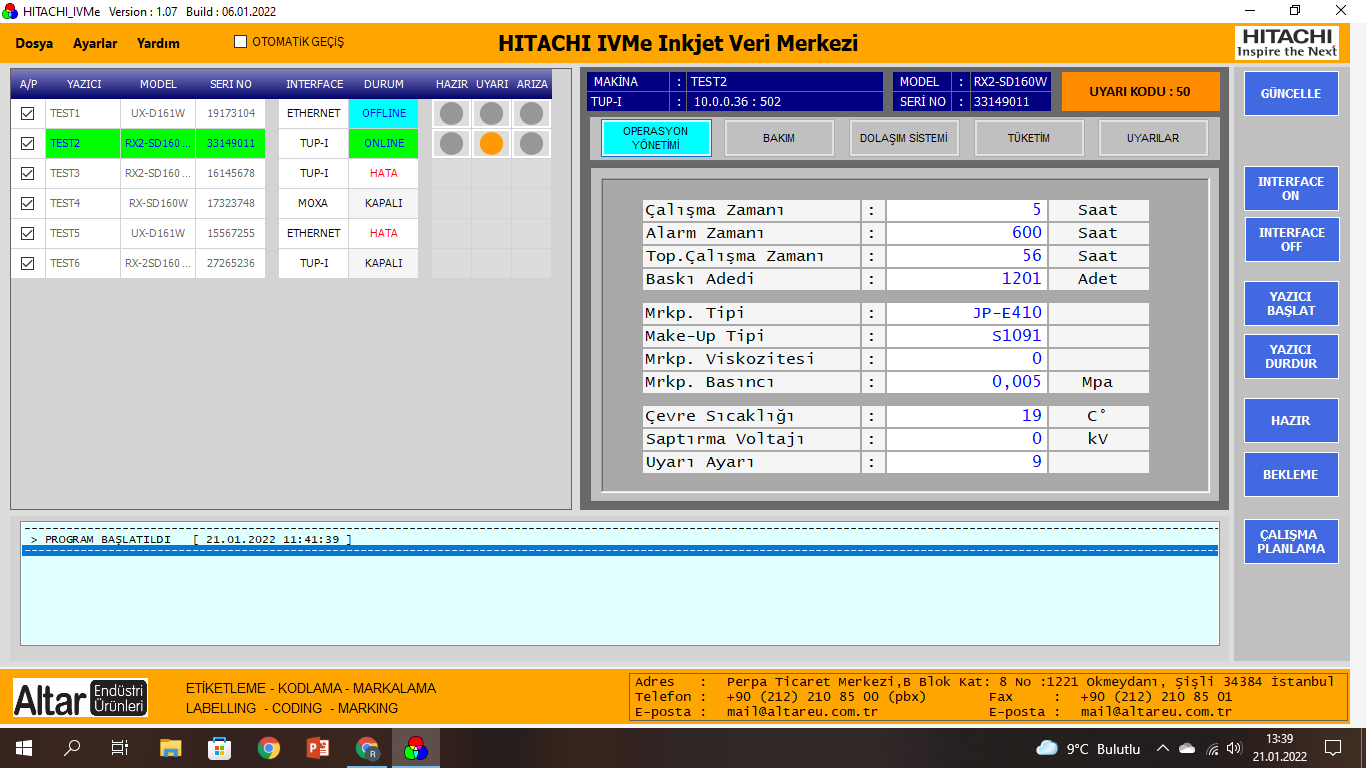Open the Windows Start menu

(x=23, y=748)
